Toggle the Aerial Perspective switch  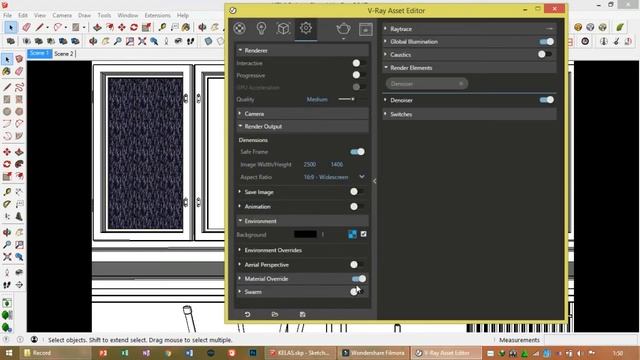[x=356, y=264]
